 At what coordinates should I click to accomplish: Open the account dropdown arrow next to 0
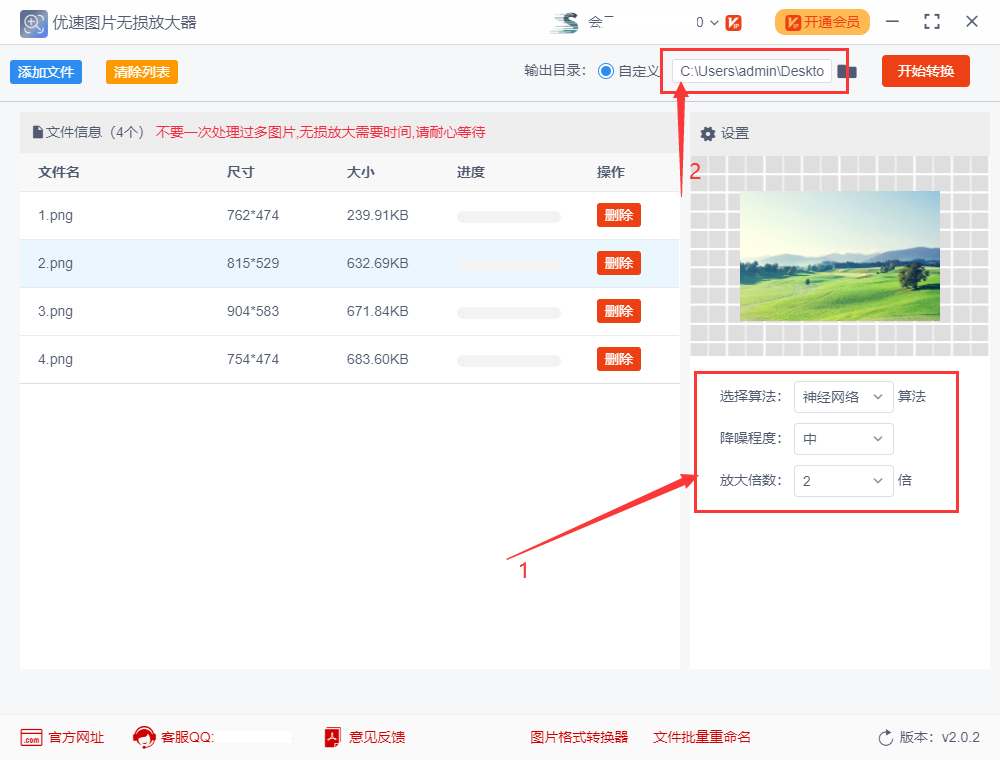tap(714, 23)
